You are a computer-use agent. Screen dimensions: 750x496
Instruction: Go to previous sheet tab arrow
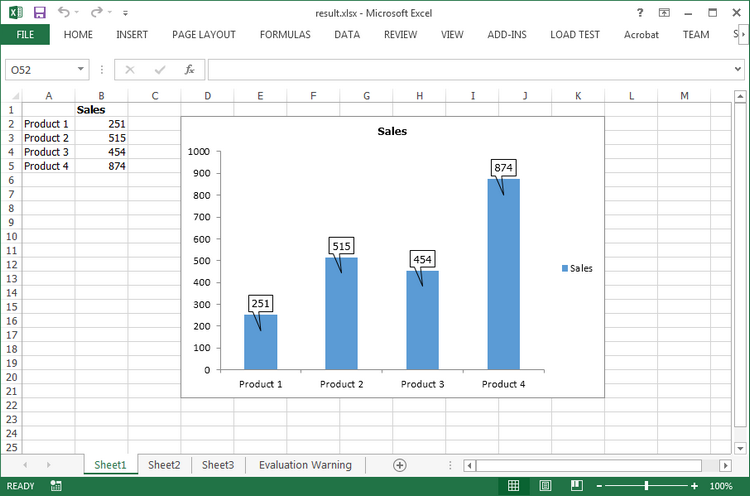coord(25,465)
